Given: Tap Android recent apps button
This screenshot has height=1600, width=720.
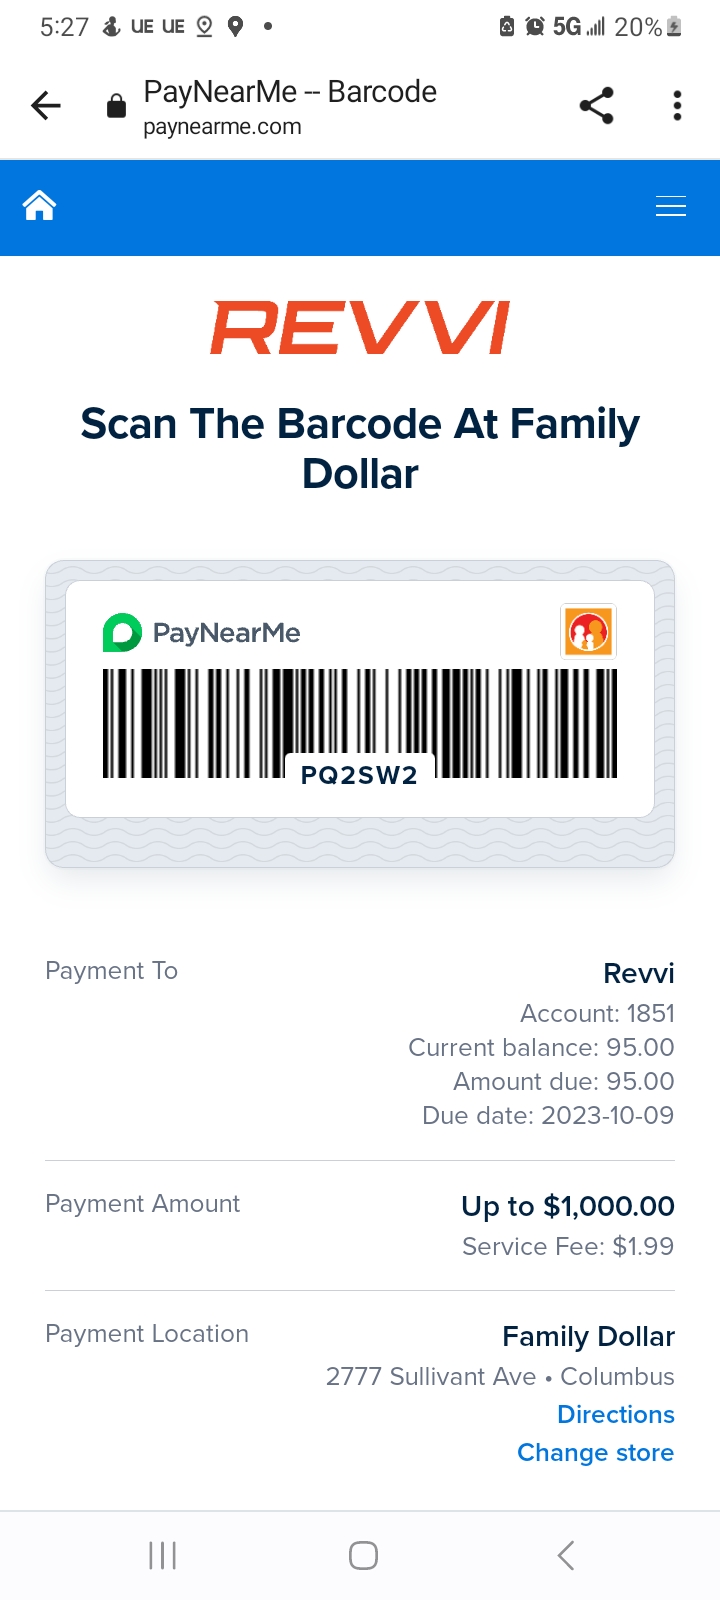Looking at the screenshot, I should pos(162,1555).
